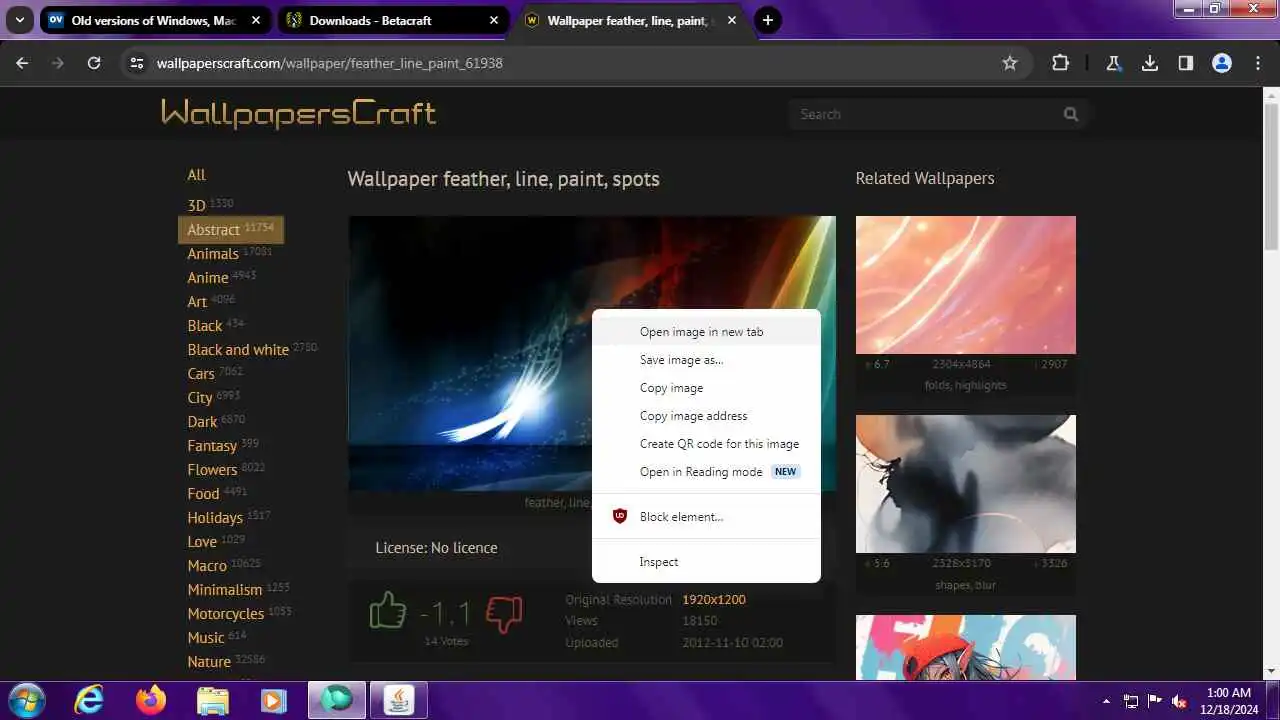Image resolution: width=1280 pixels, height=720 pixels.
Task: Click the green thumbs-up vote icon
Action: pos(388,610)
